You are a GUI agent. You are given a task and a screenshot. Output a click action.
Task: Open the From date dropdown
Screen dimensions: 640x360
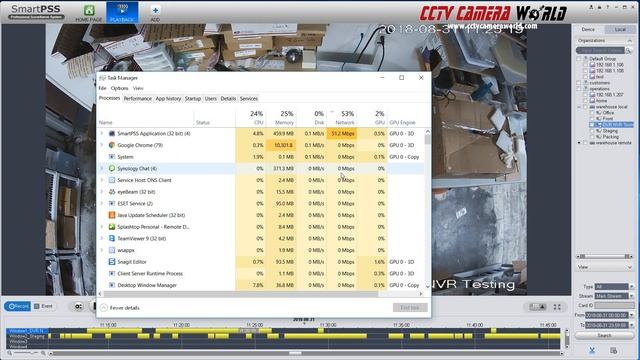(631, 315)
